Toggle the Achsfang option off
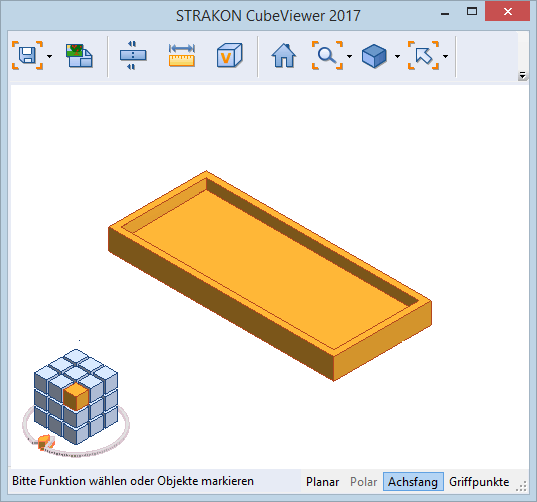Viewport: 537px width, 502px height. [x=413, y=482]
